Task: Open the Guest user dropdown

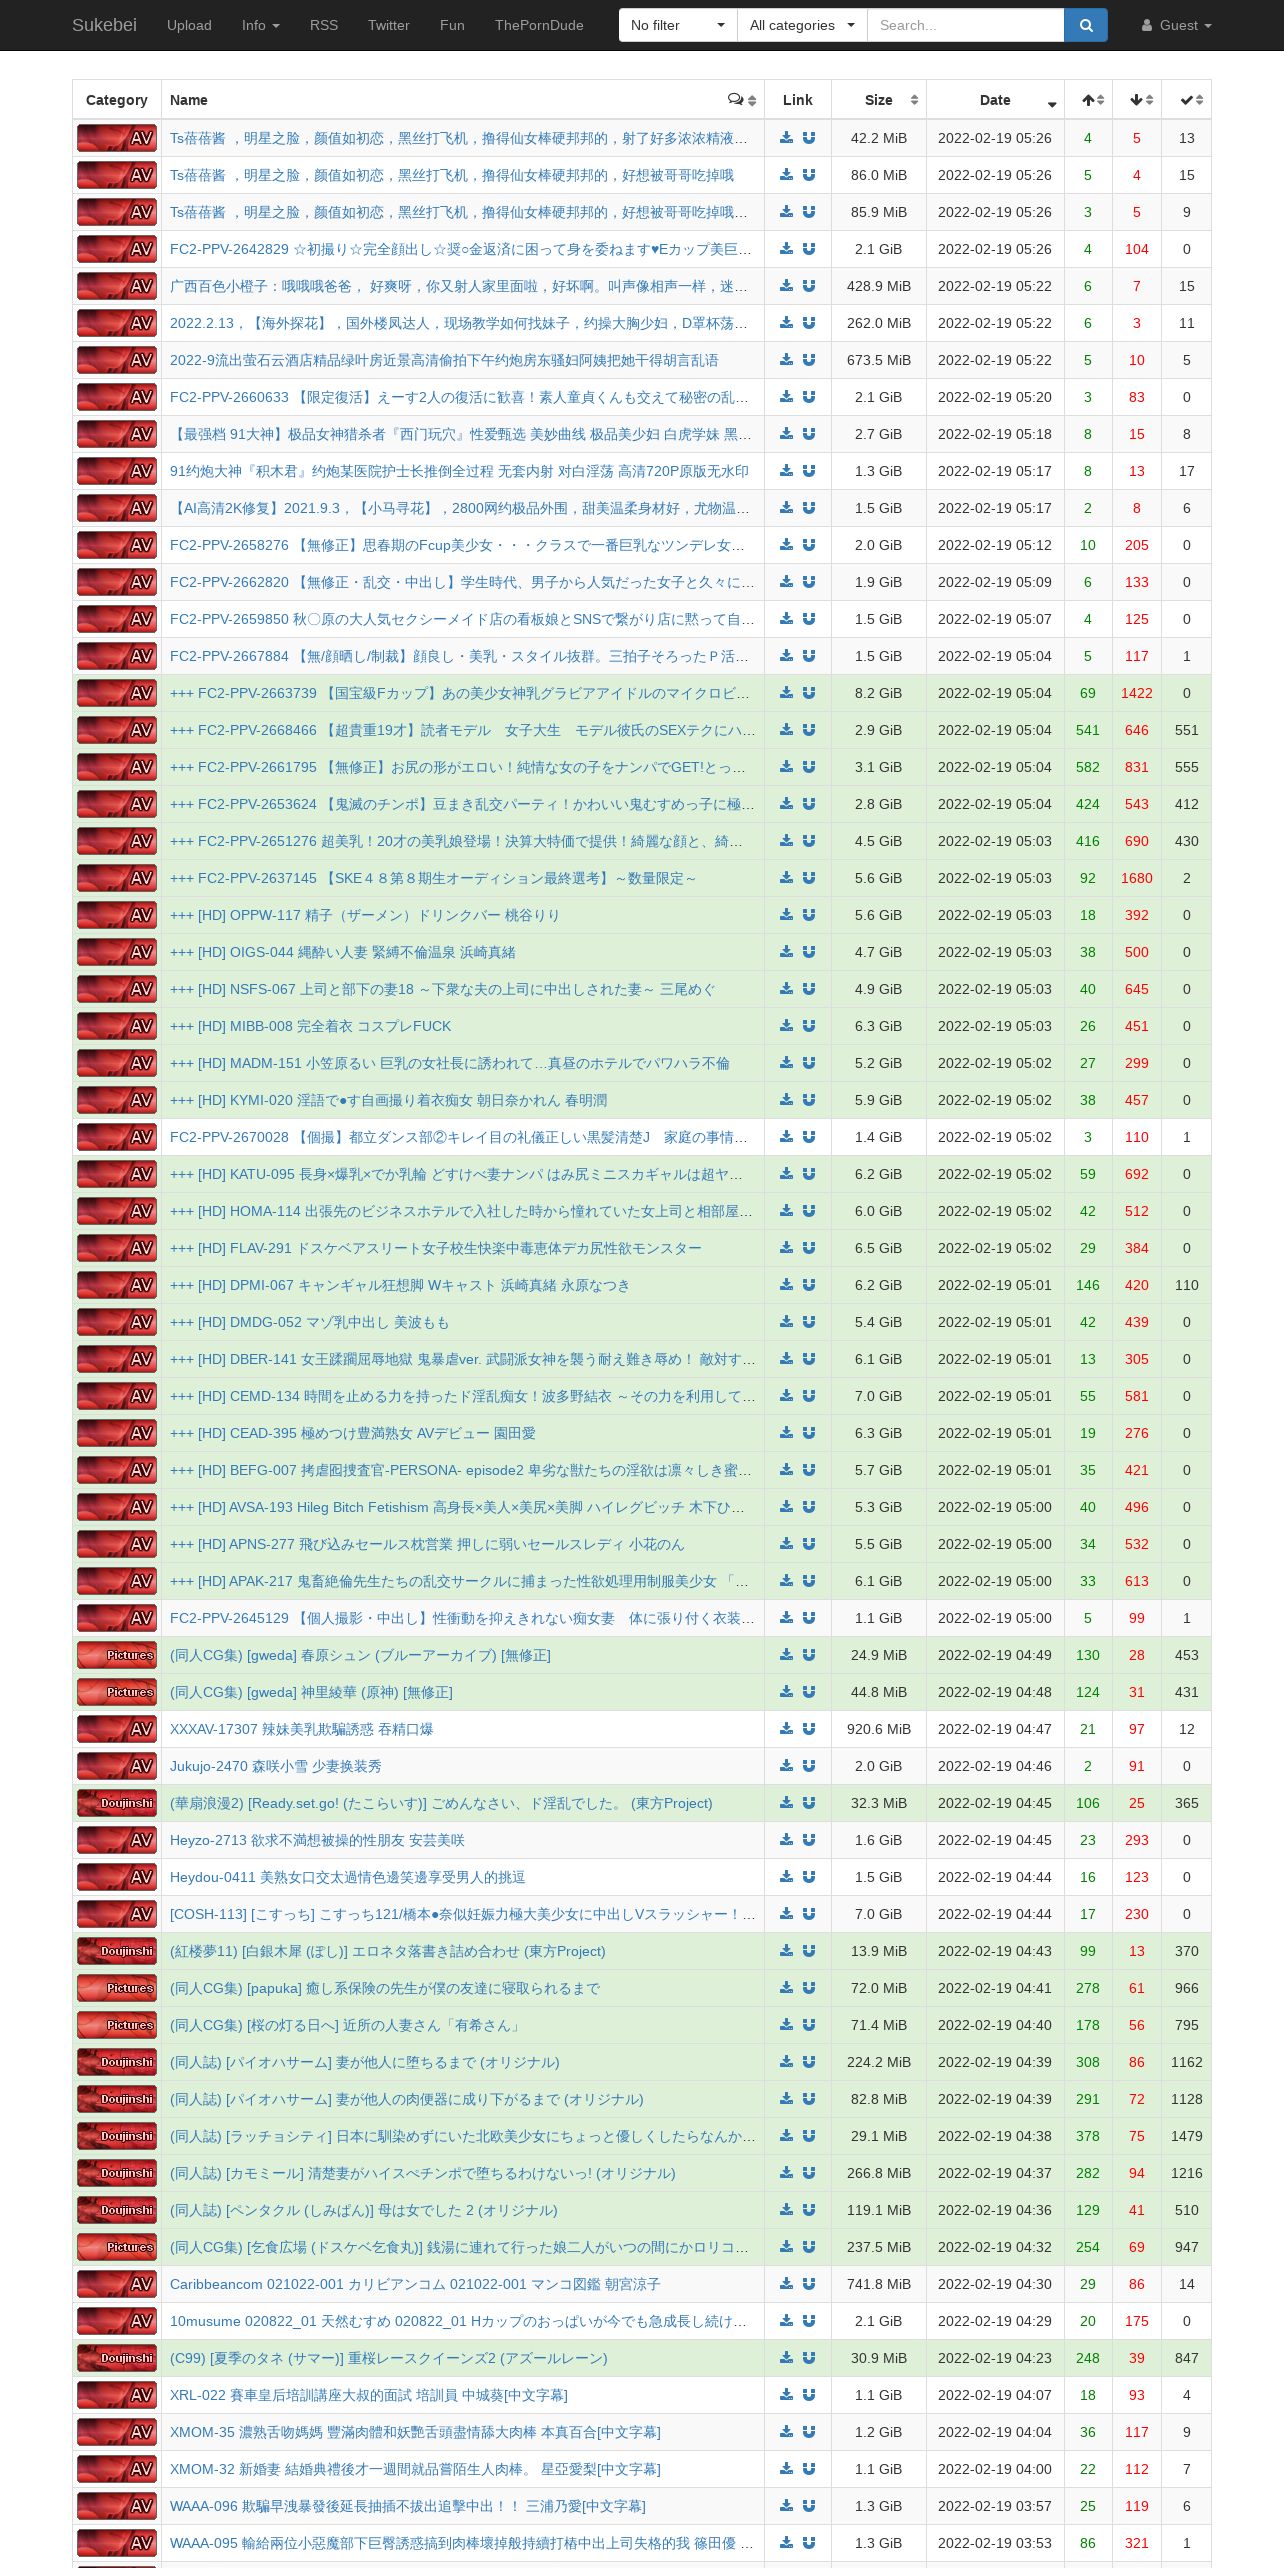Action: click(1176, 25)
